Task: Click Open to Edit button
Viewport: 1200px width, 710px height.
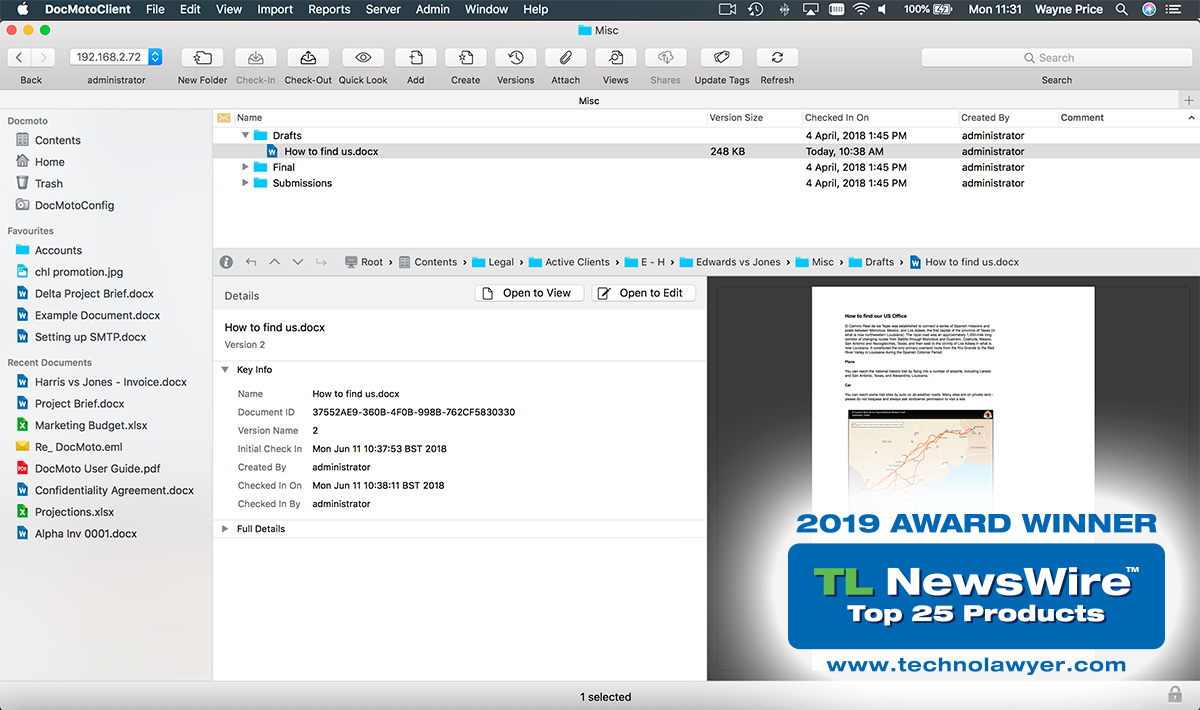Action: tap(644, 293)
